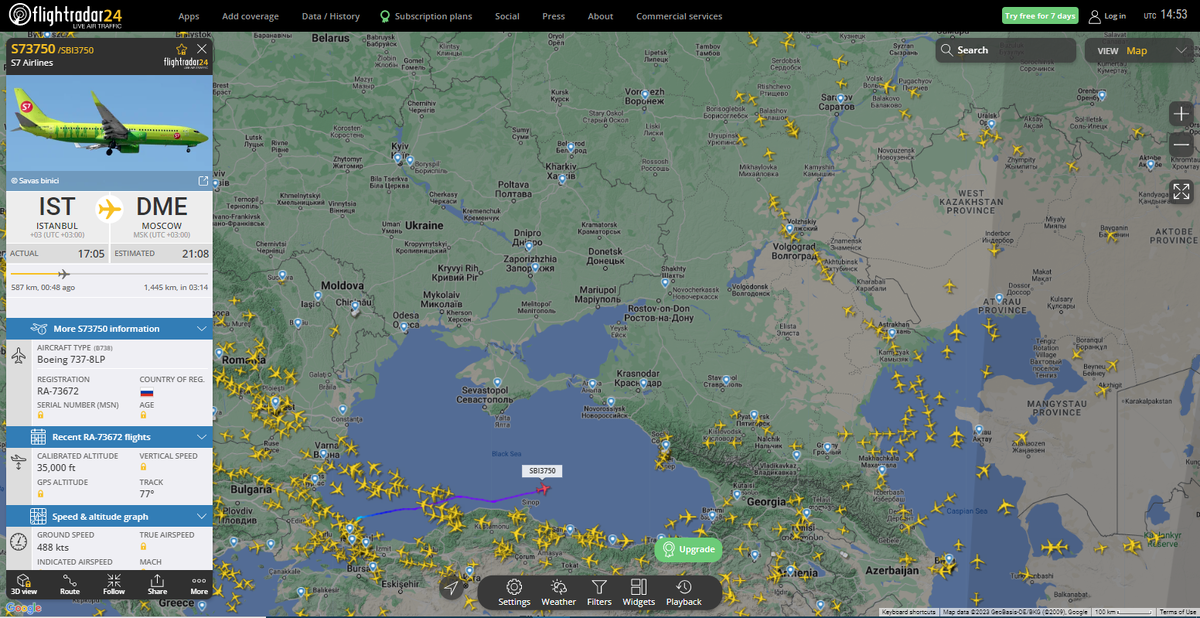Toggle fullscreen map view

[x=1181, y=191]
